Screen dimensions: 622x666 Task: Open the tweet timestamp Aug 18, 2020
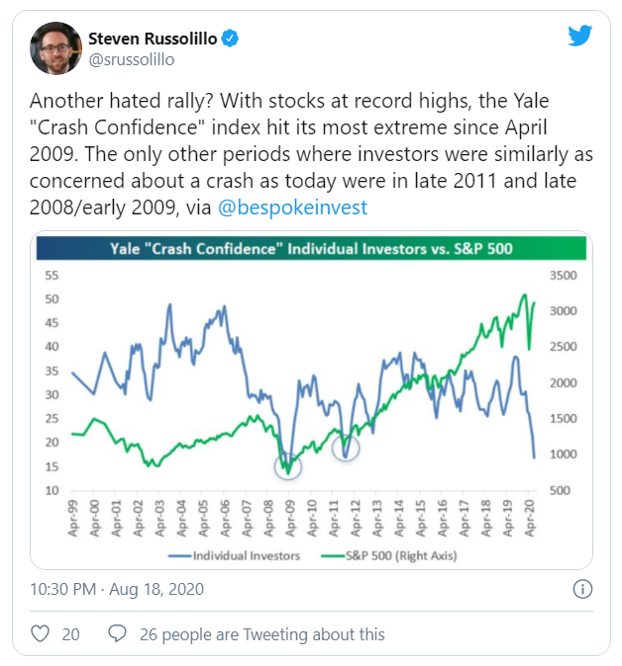117,589
